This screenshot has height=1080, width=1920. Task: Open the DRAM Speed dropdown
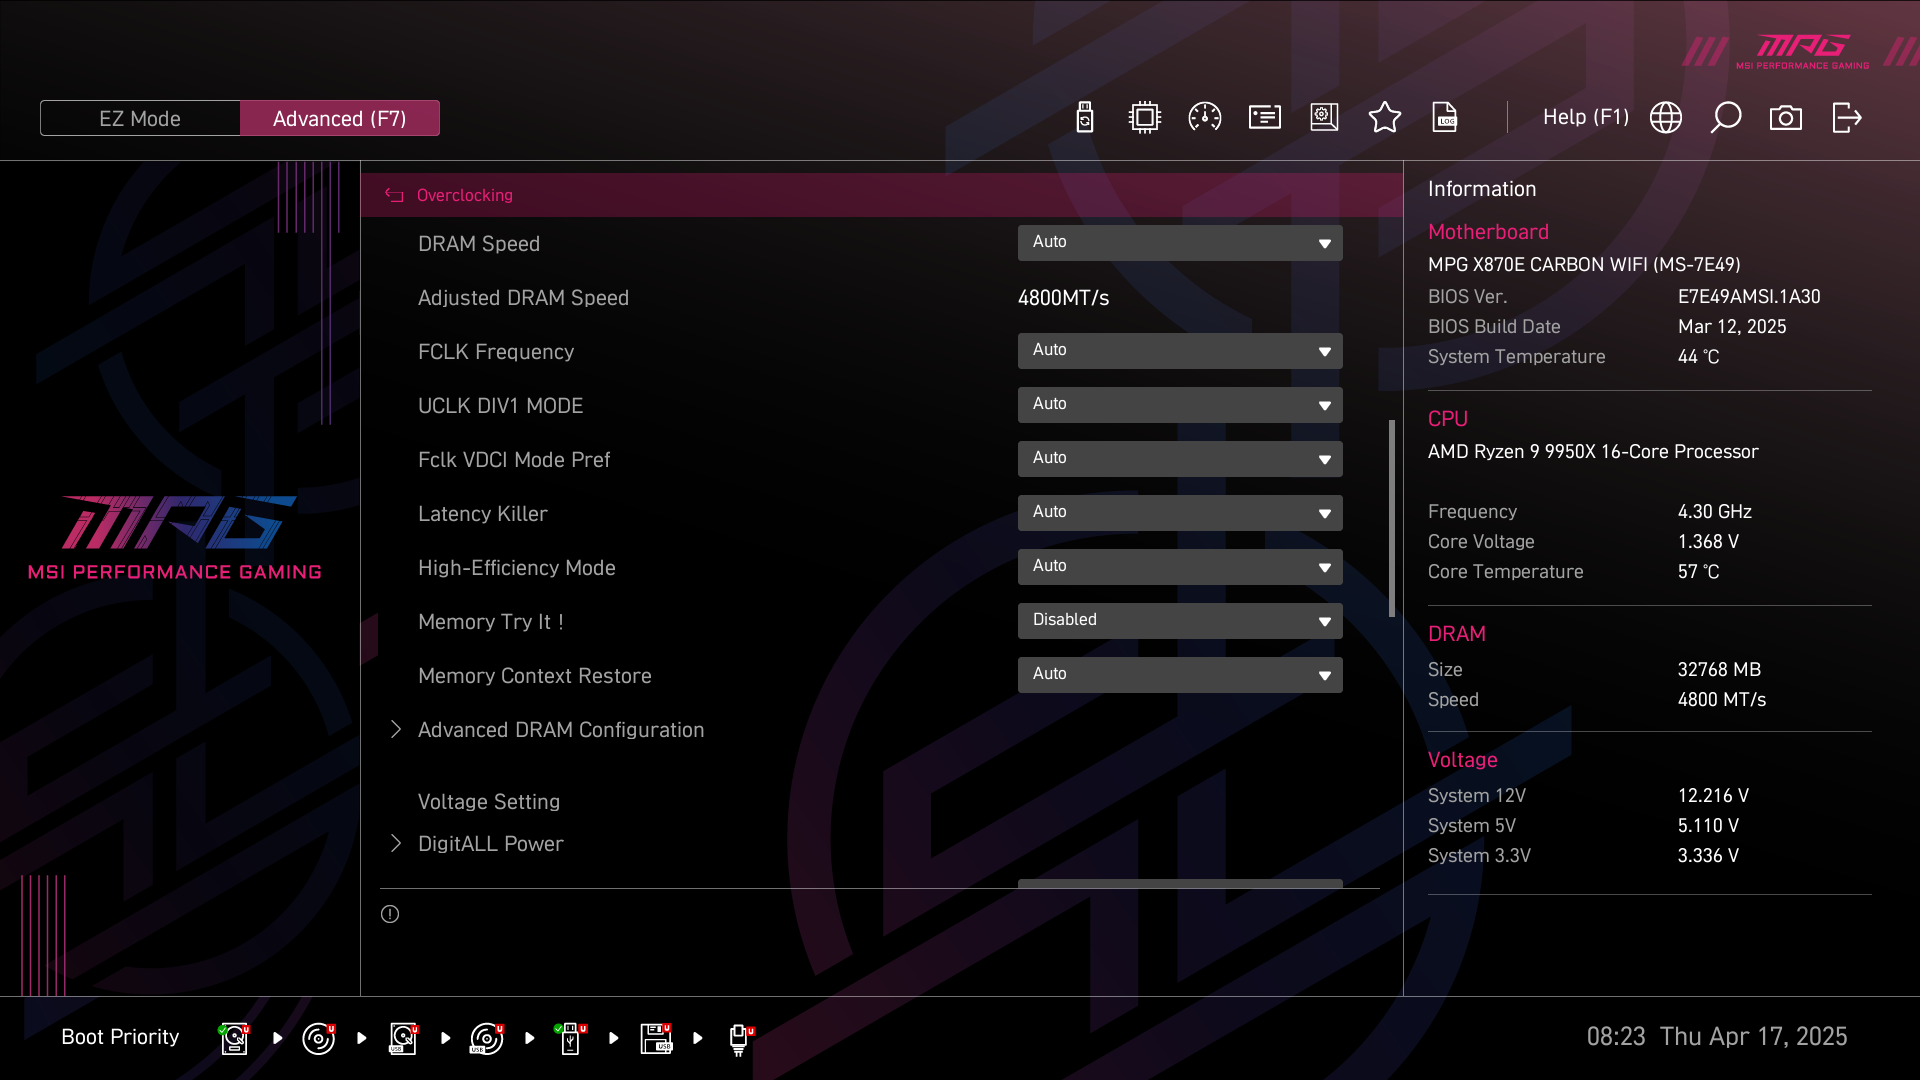(x=1179, y=243)
